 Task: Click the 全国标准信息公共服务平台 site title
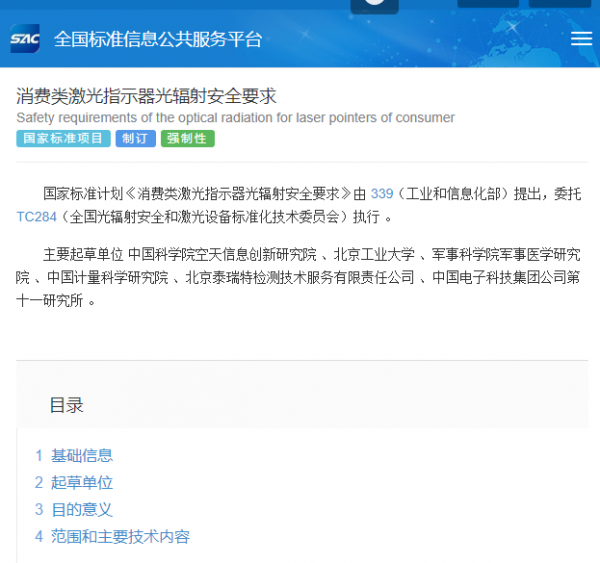point(158,40)
